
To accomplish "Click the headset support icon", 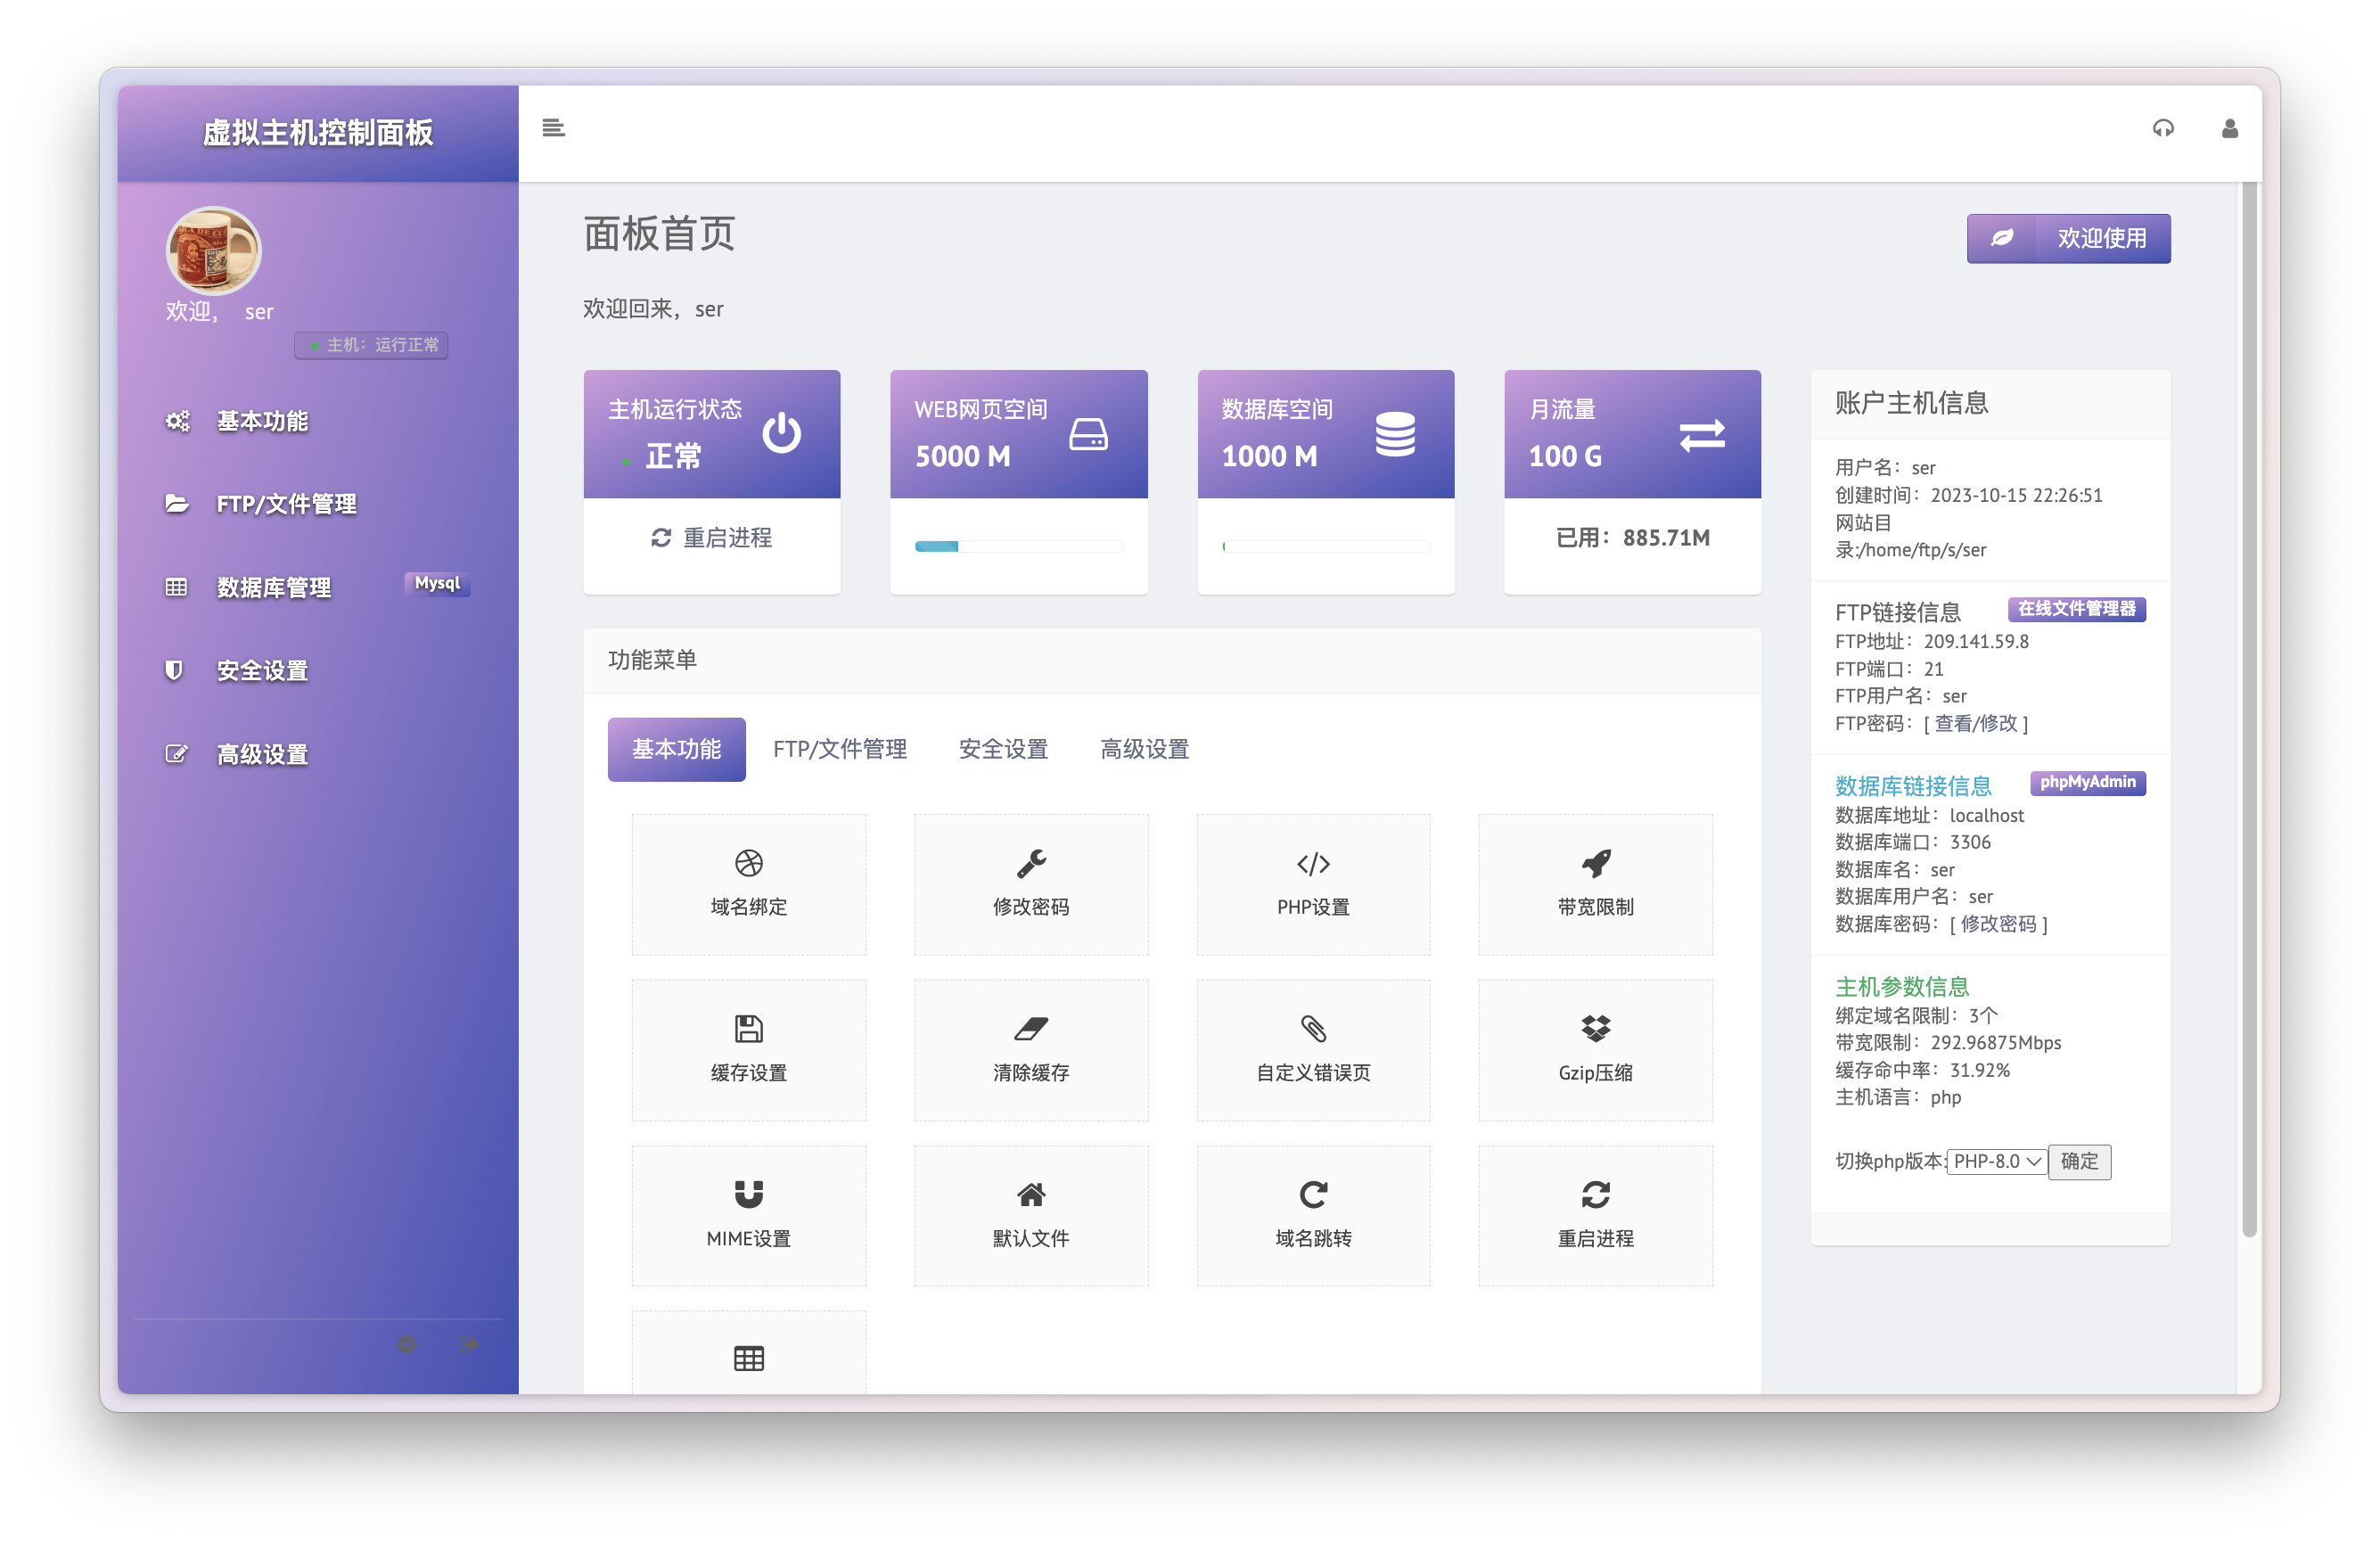I will (2163, 128).
